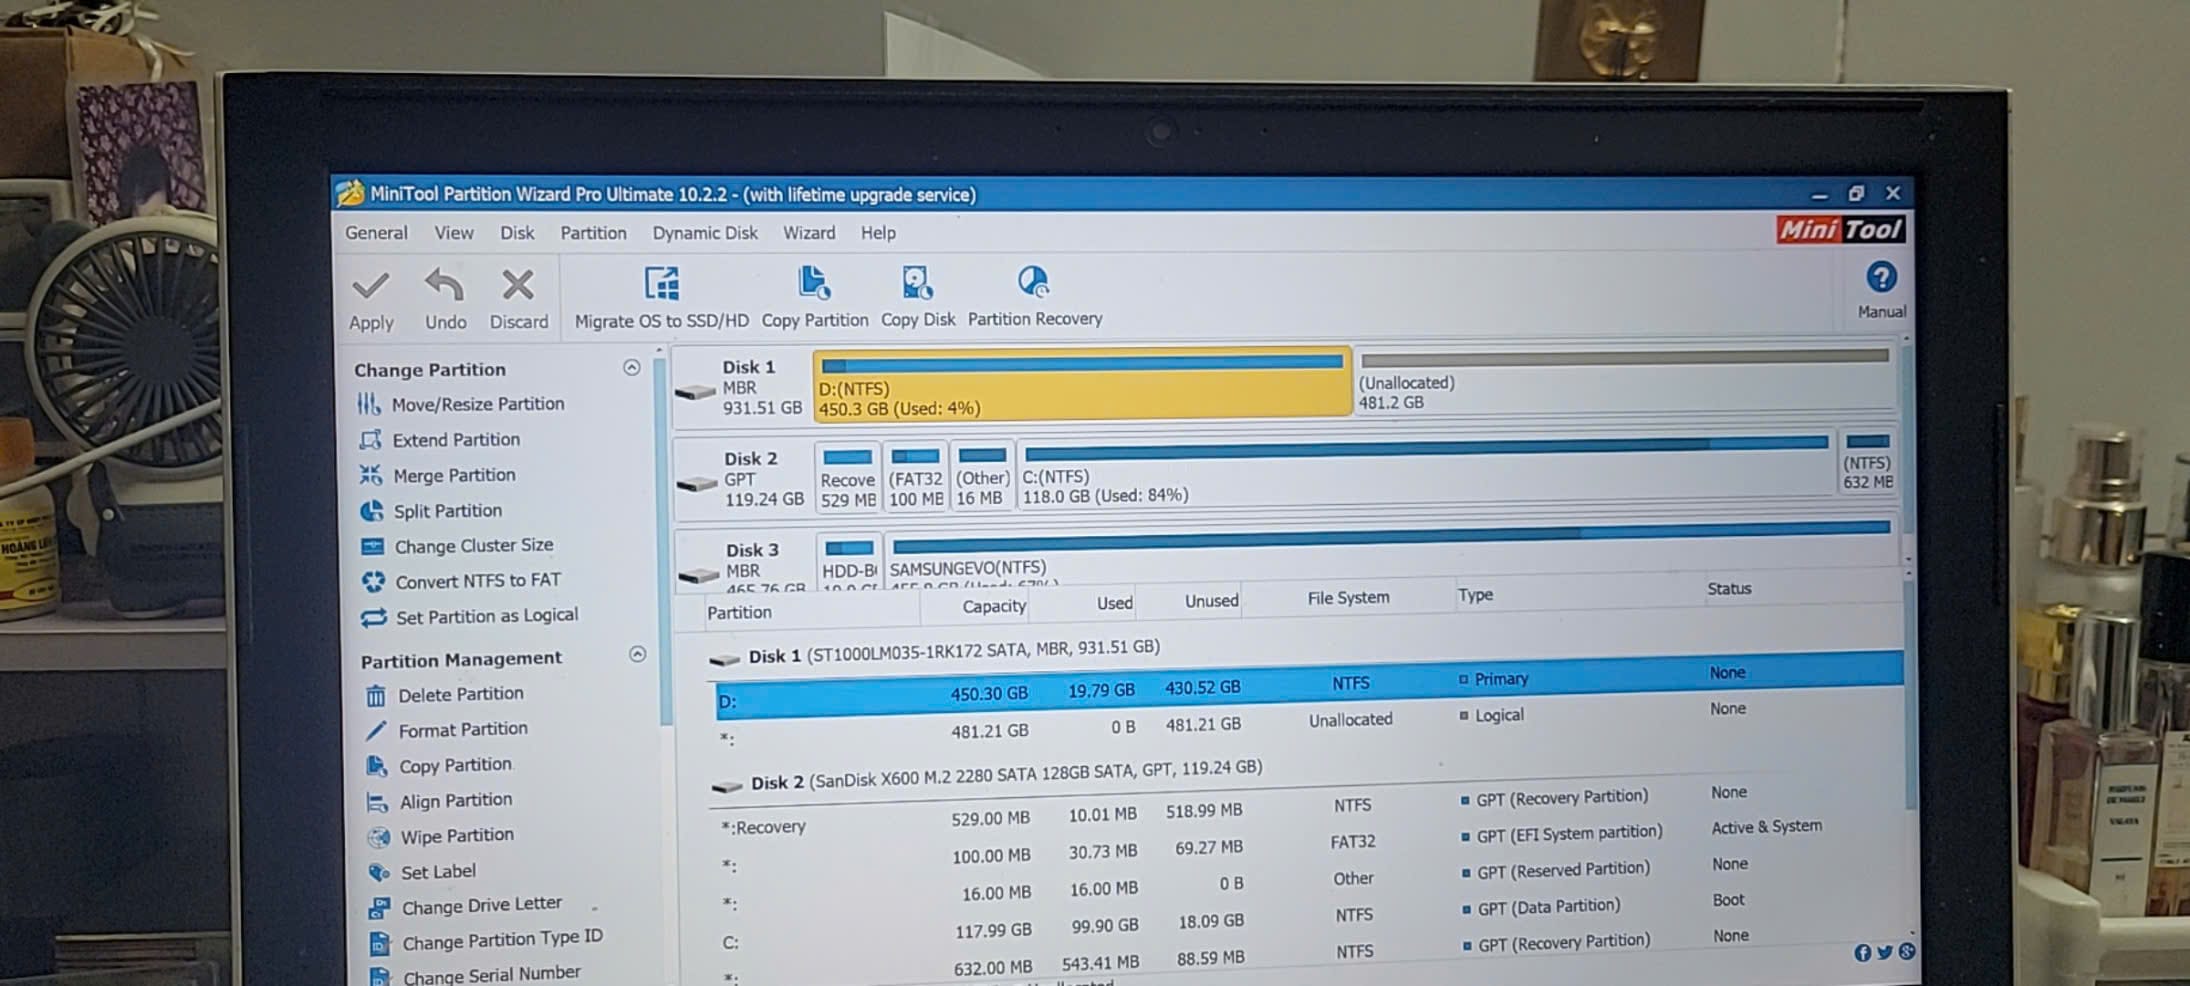Select NTFS 632 MB block in Disk 2 map

(1867, 463)
